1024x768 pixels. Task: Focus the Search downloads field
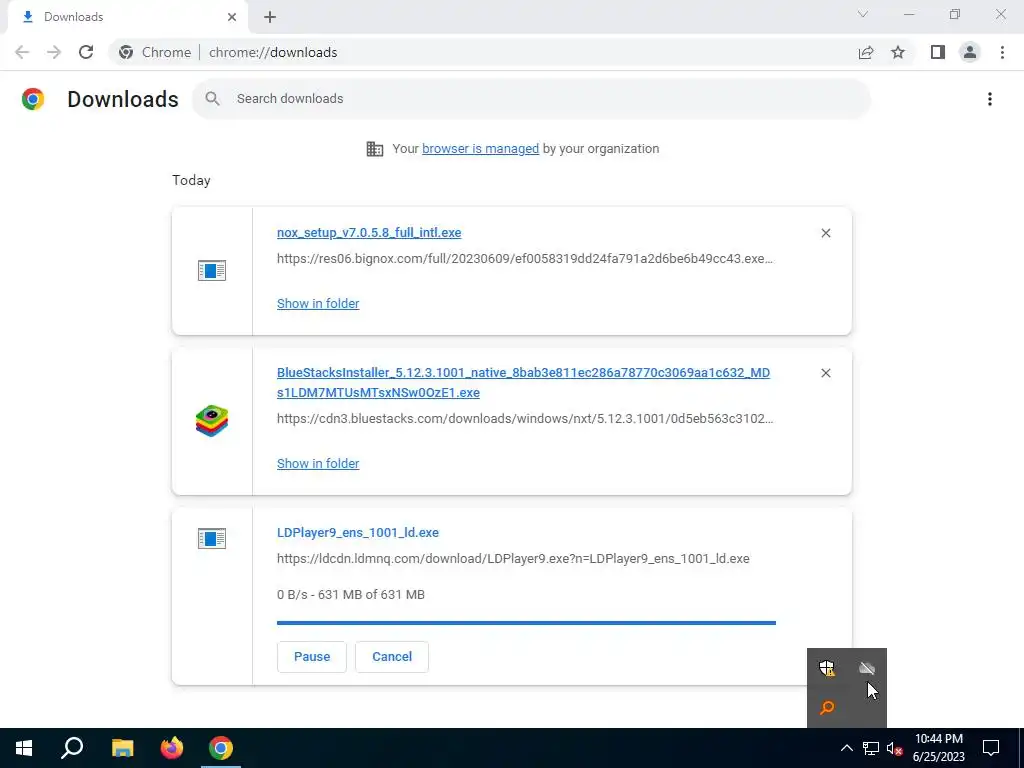(532, 99)
